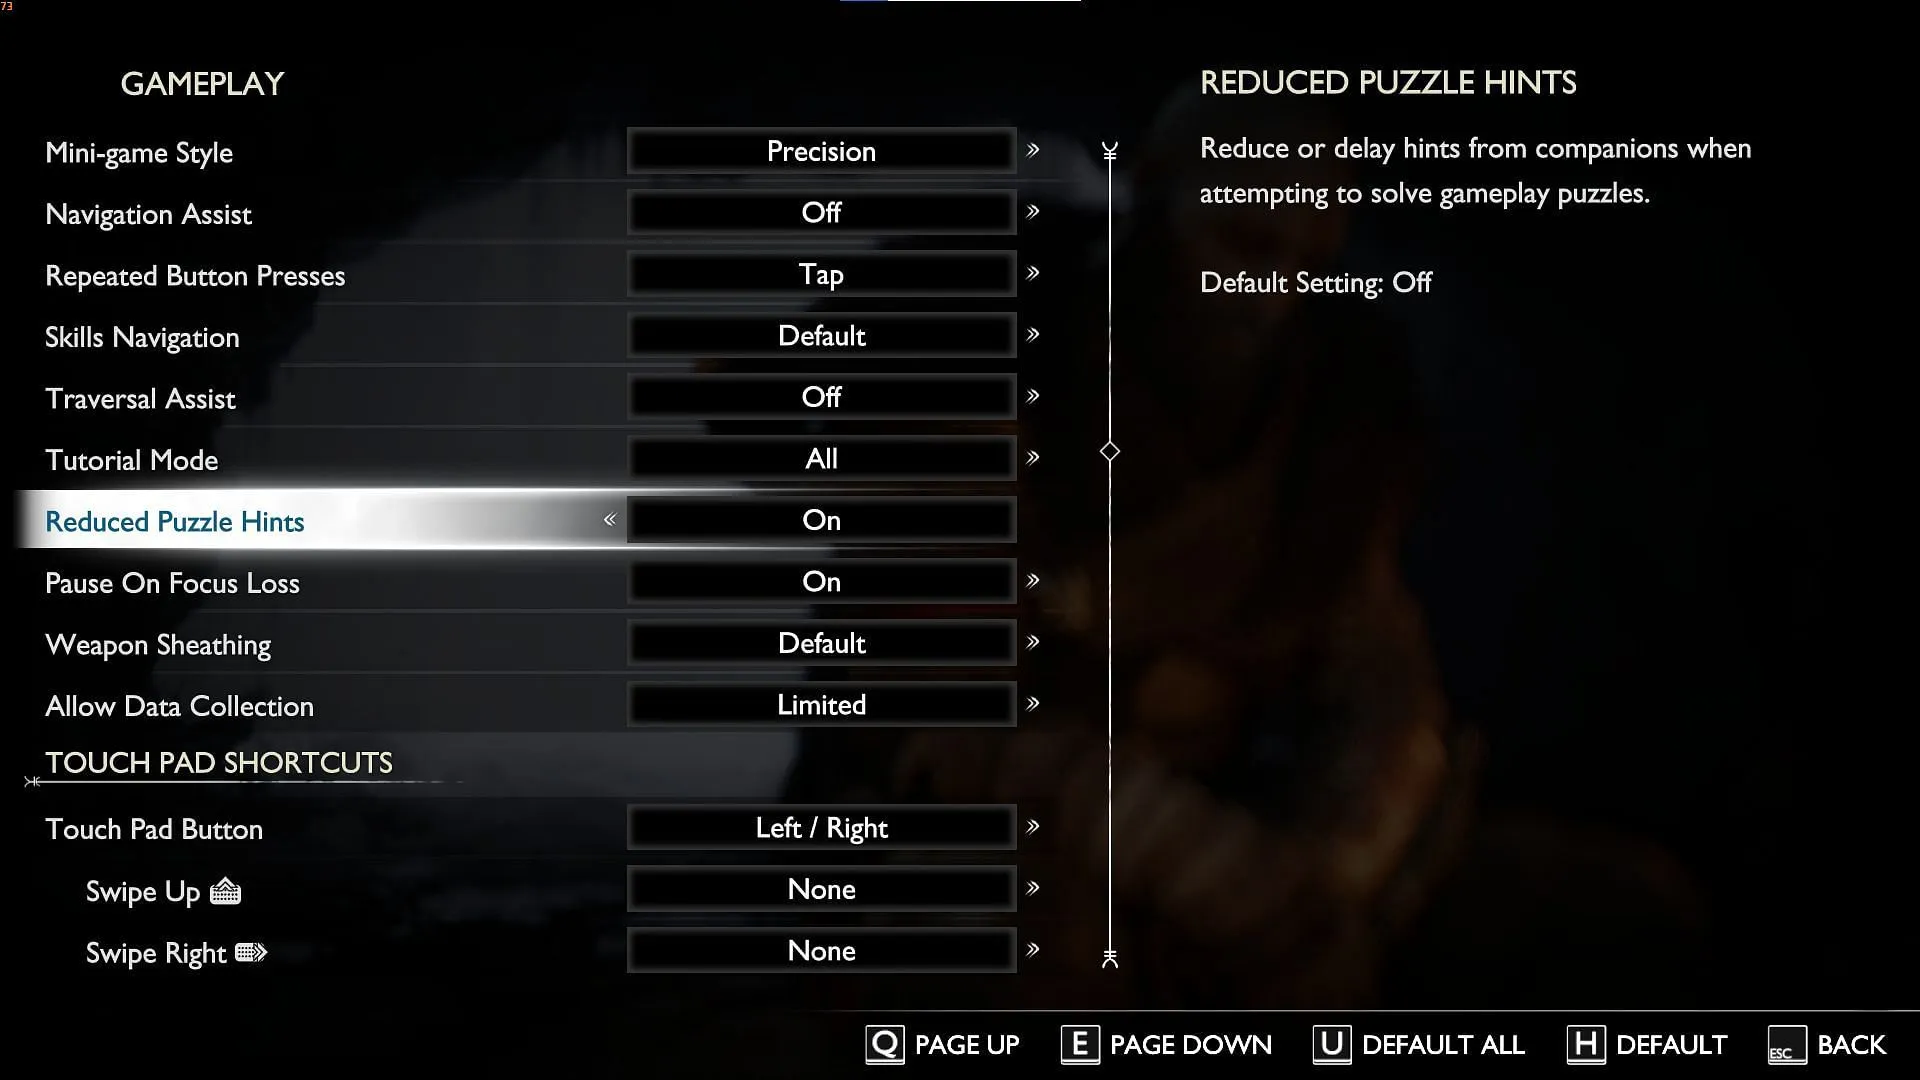This screenshot has width=1920, height=1080.
Task: Click the DEFAULT ALL reset icon
Action: pos(1331,1043)
